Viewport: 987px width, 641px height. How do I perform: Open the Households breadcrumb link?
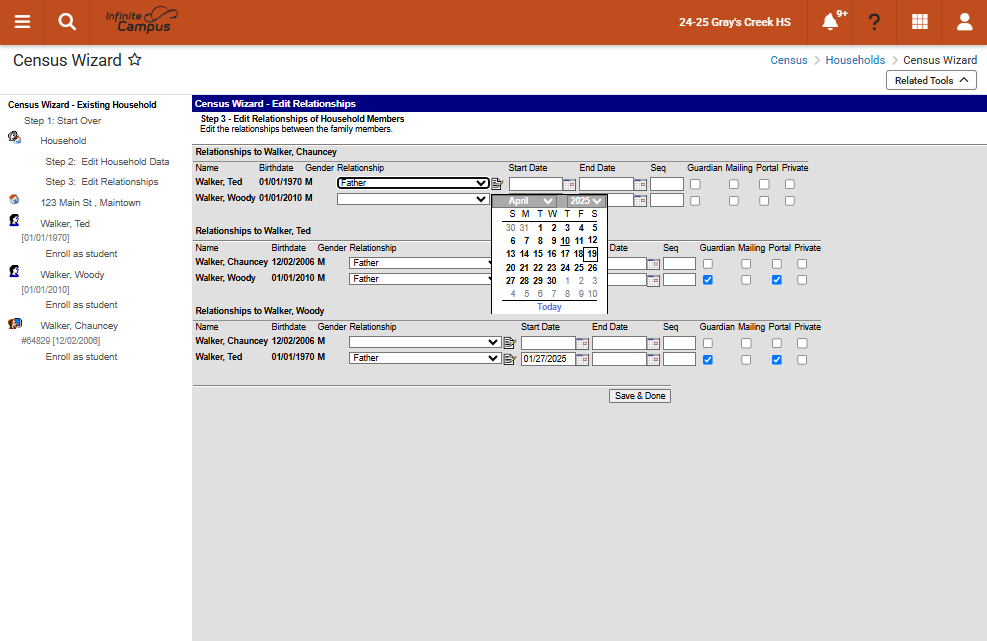(855, 60)
